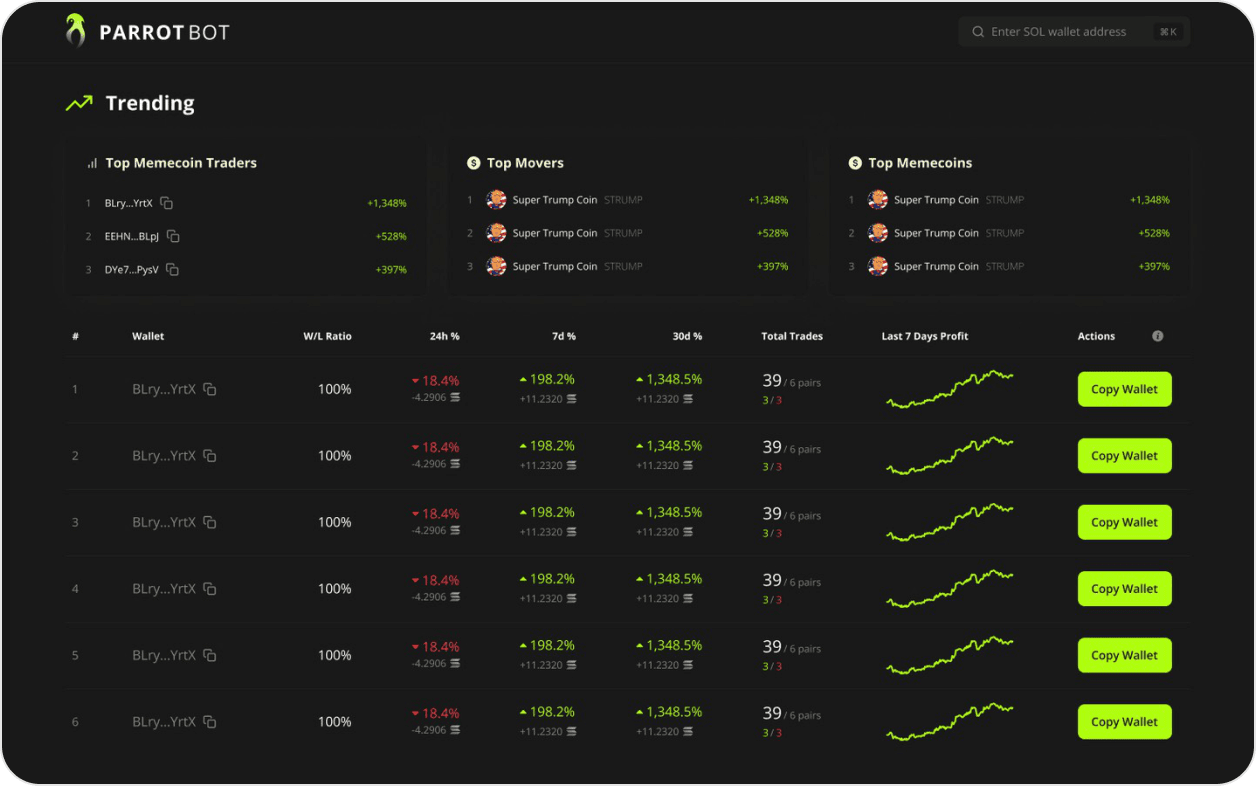This screenshot has width=1256, height=786.
Task: Click Top Movers heading
Action: point(525,163)
